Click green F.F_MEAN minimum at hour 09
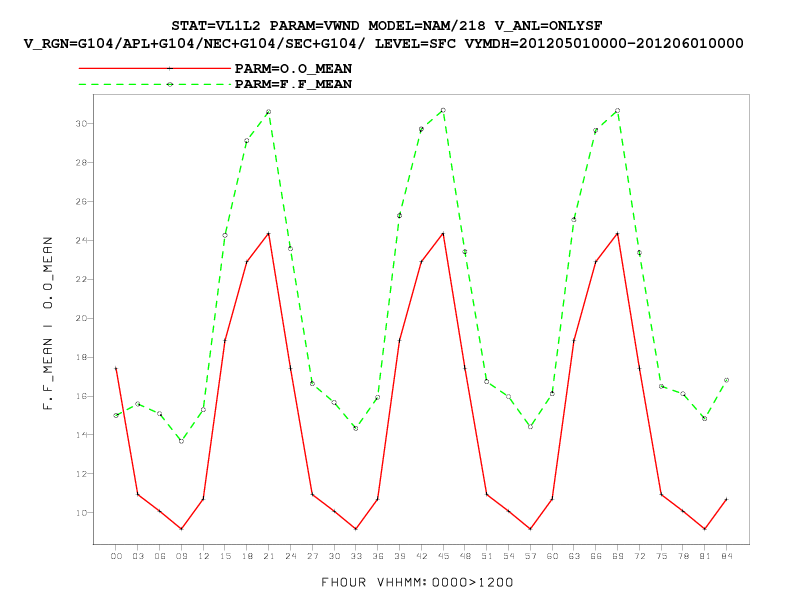 [181, 441]
